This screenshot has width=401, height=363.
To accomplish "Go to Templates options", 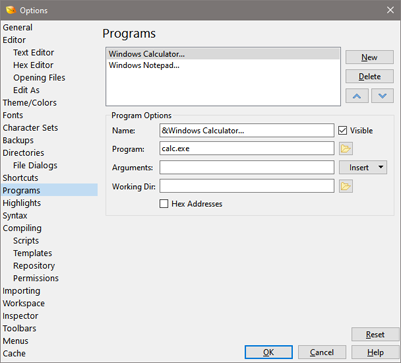I will (x=33, y=253).
